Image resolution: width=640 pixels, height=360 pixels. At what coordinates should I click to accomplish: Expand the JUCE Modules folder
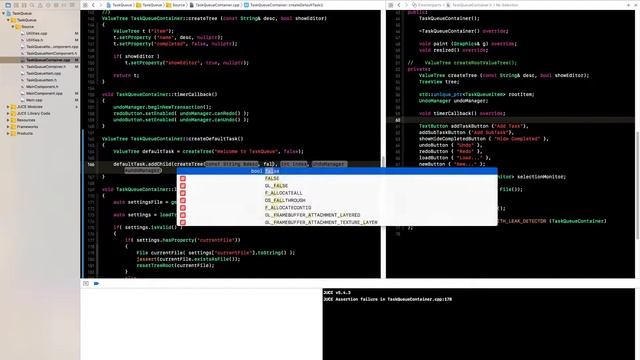click(8, 107)
